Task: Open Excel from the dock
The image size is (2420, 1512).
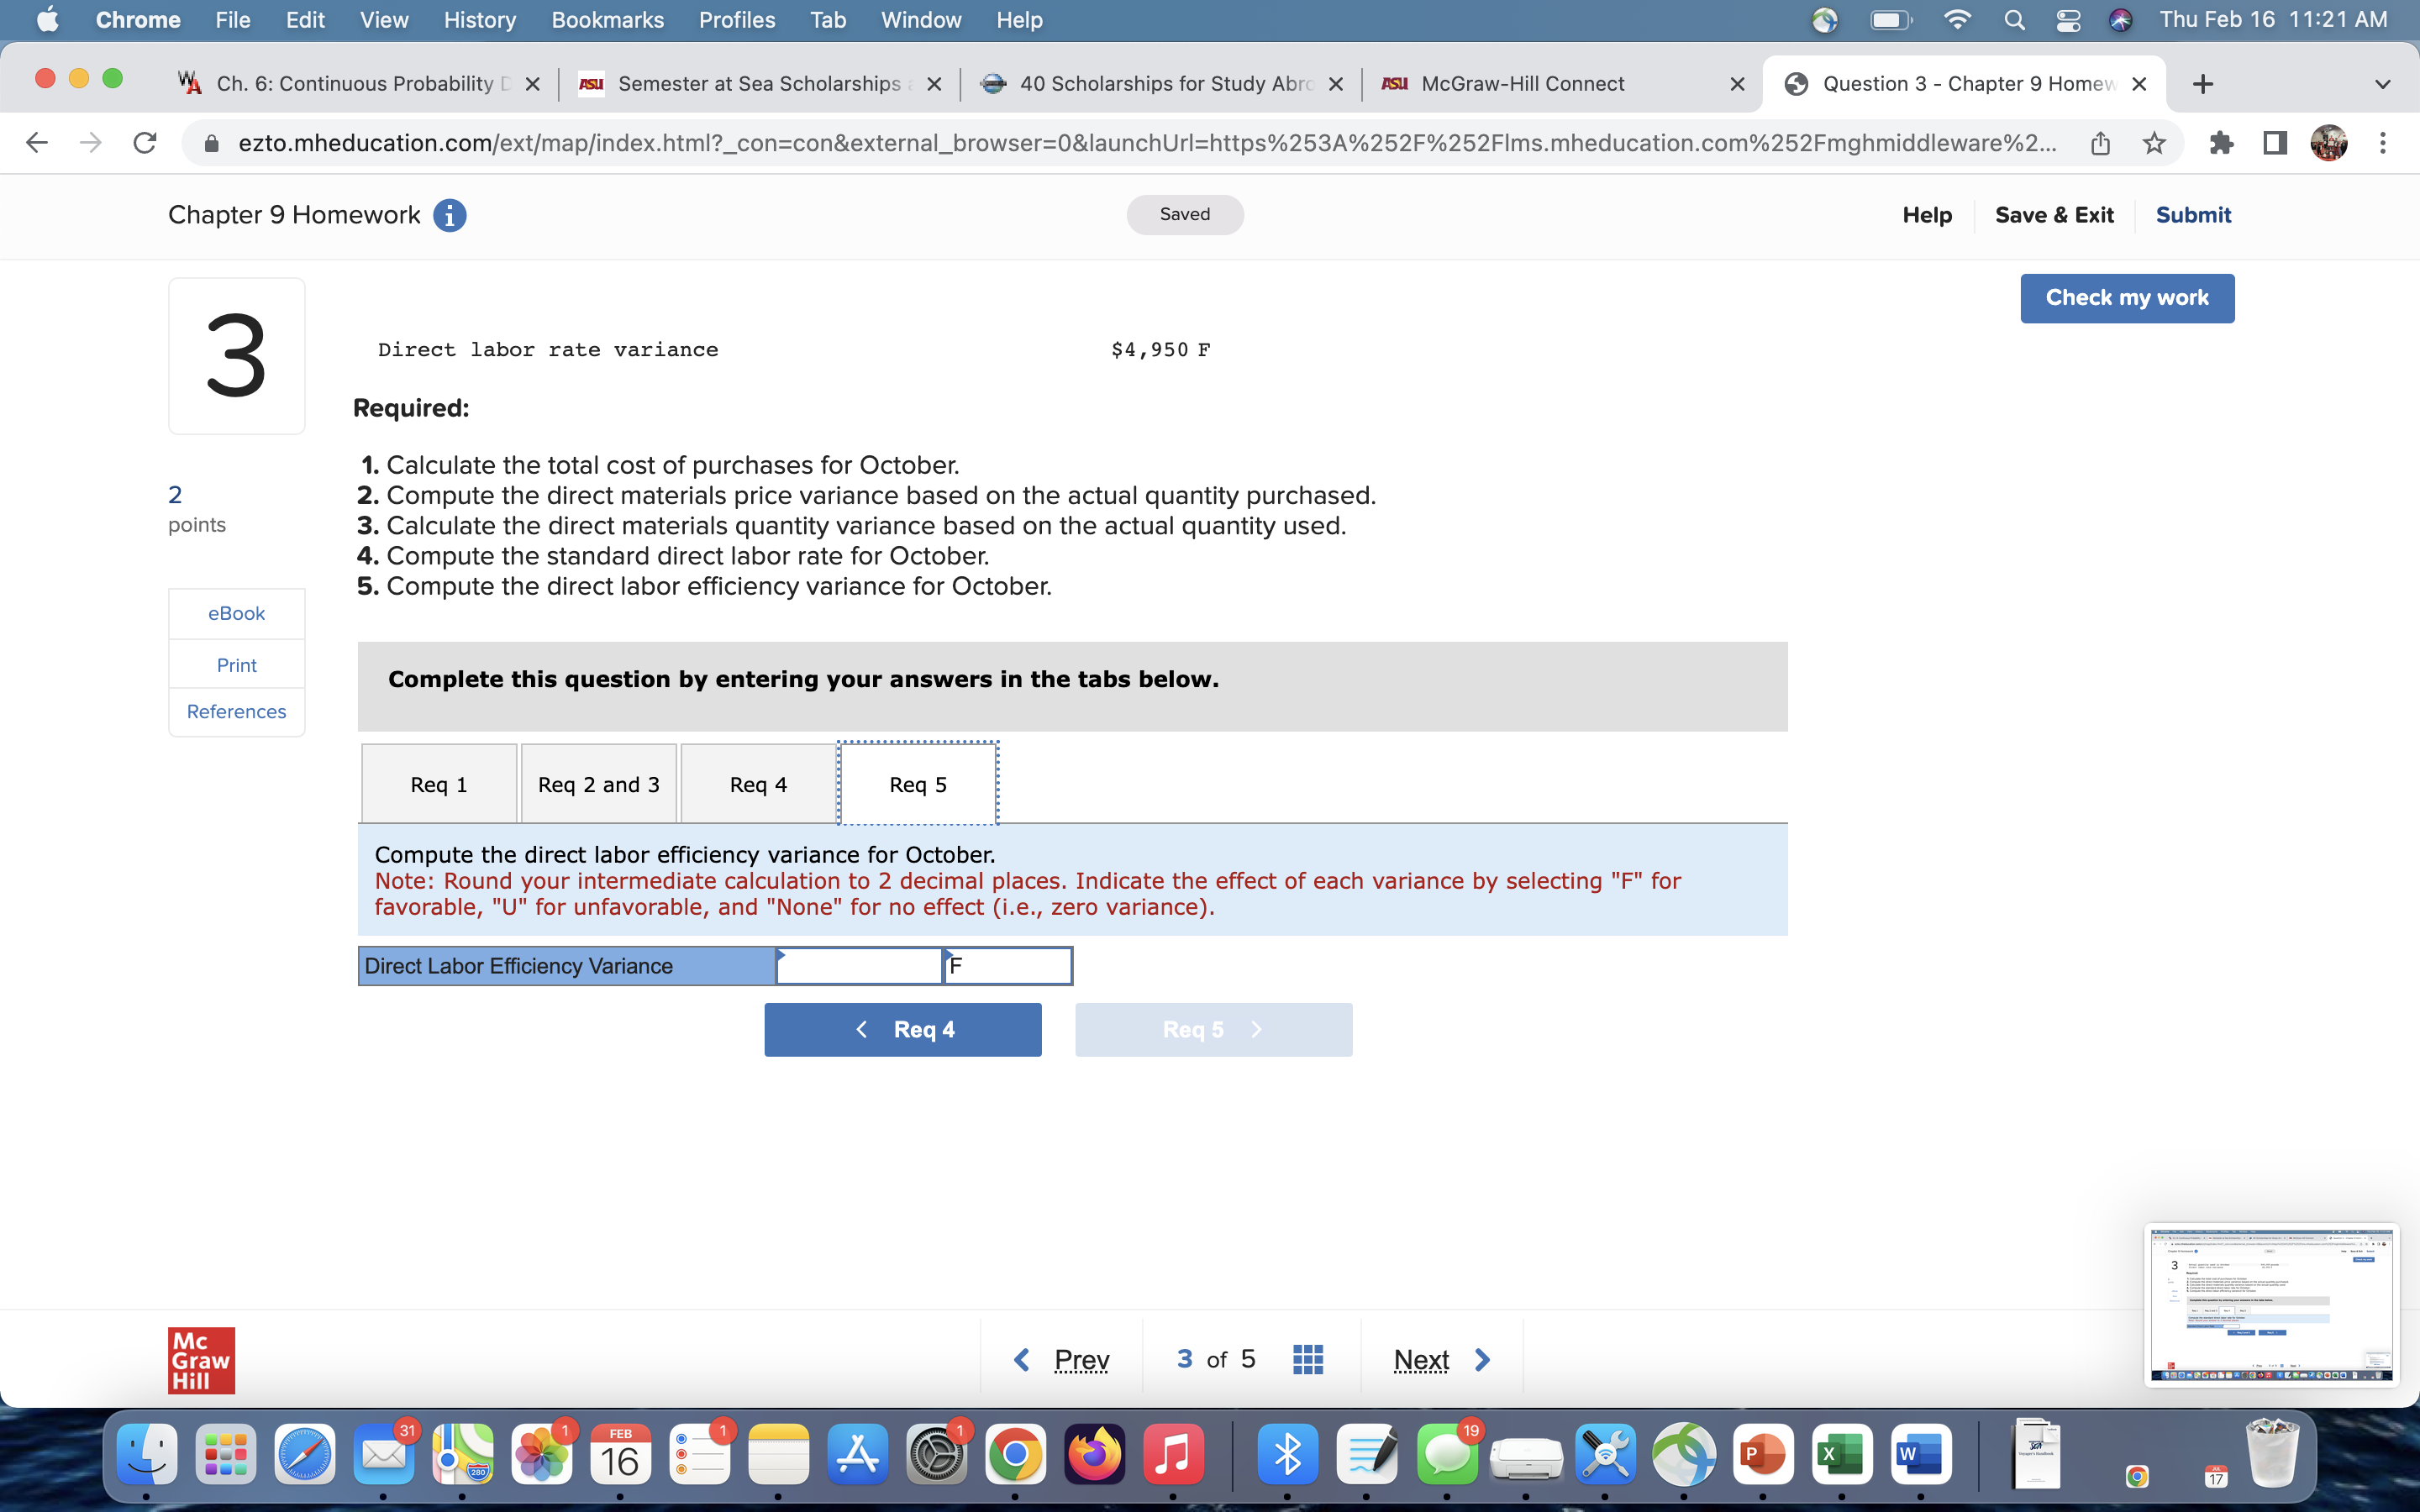Action: (x=1842, y=1455)
